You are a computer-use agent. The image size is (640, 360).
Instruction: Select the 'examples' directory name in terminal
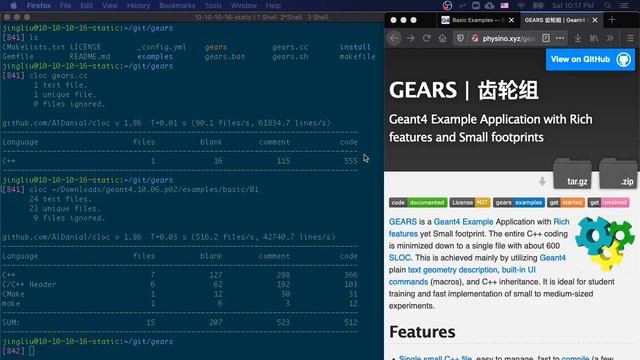click(x=155, y=56)
